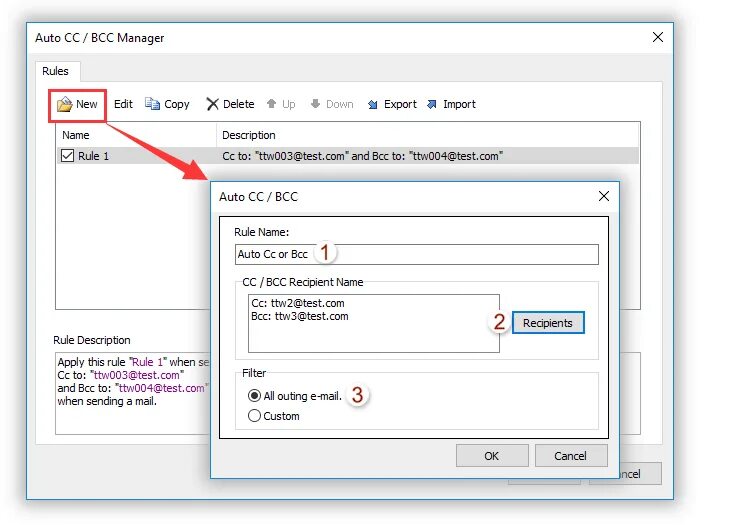Click 'Bcc: ttw3@test.com' recipient line
The width and height of the screenshot is (731, 525).
[x=299, y=316]
